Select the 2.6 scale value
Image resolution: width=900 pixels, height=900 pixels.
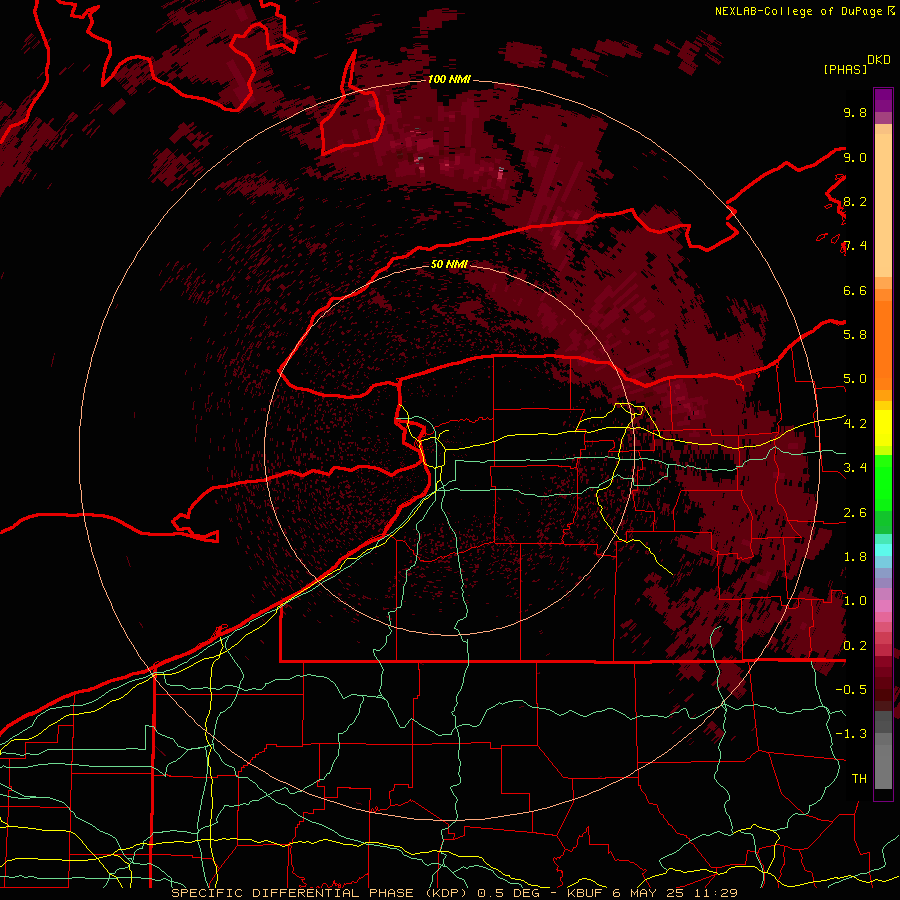point(855,513)
